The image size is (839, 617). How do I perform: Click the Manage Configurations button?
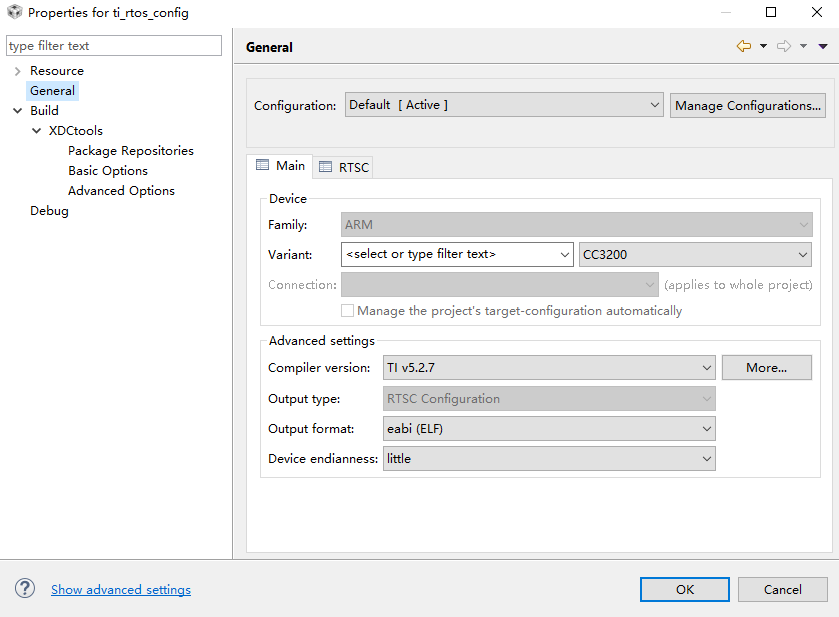pos(748,105)
